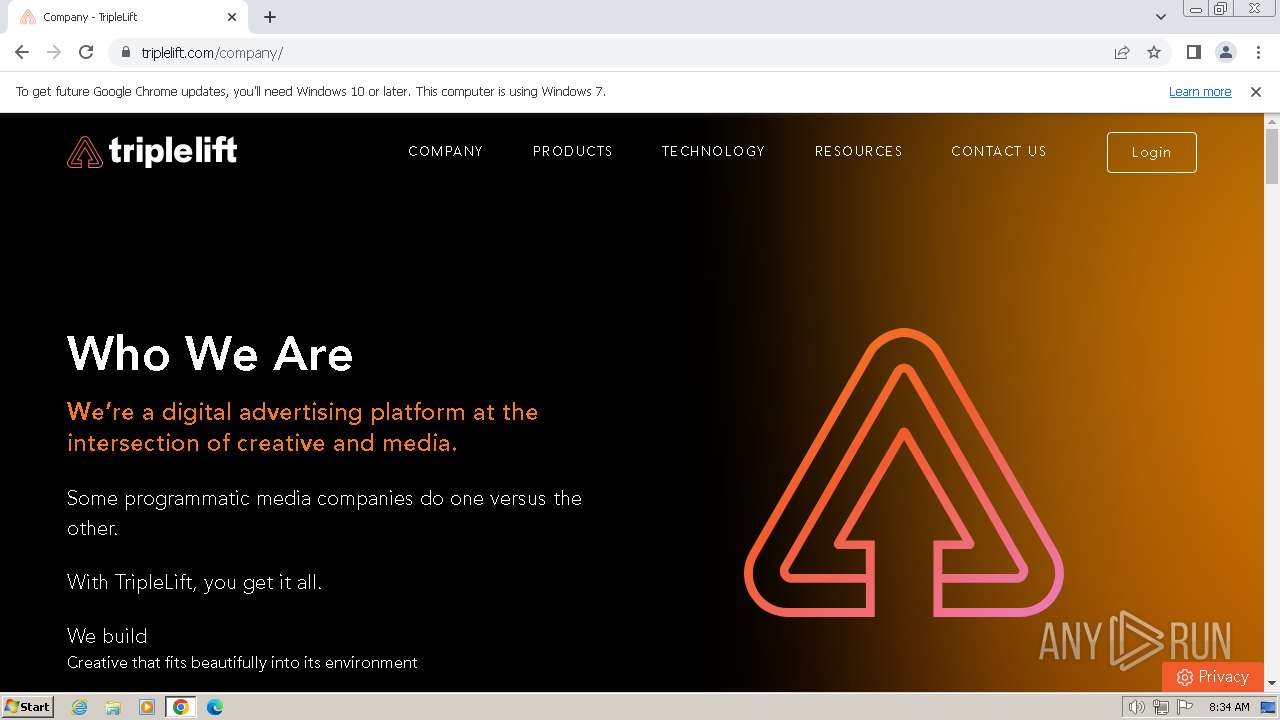The width and height of the screenshot is (1280, 720).
Task: Open the TECHNOLOGY navigation menu
Action: 713,151
